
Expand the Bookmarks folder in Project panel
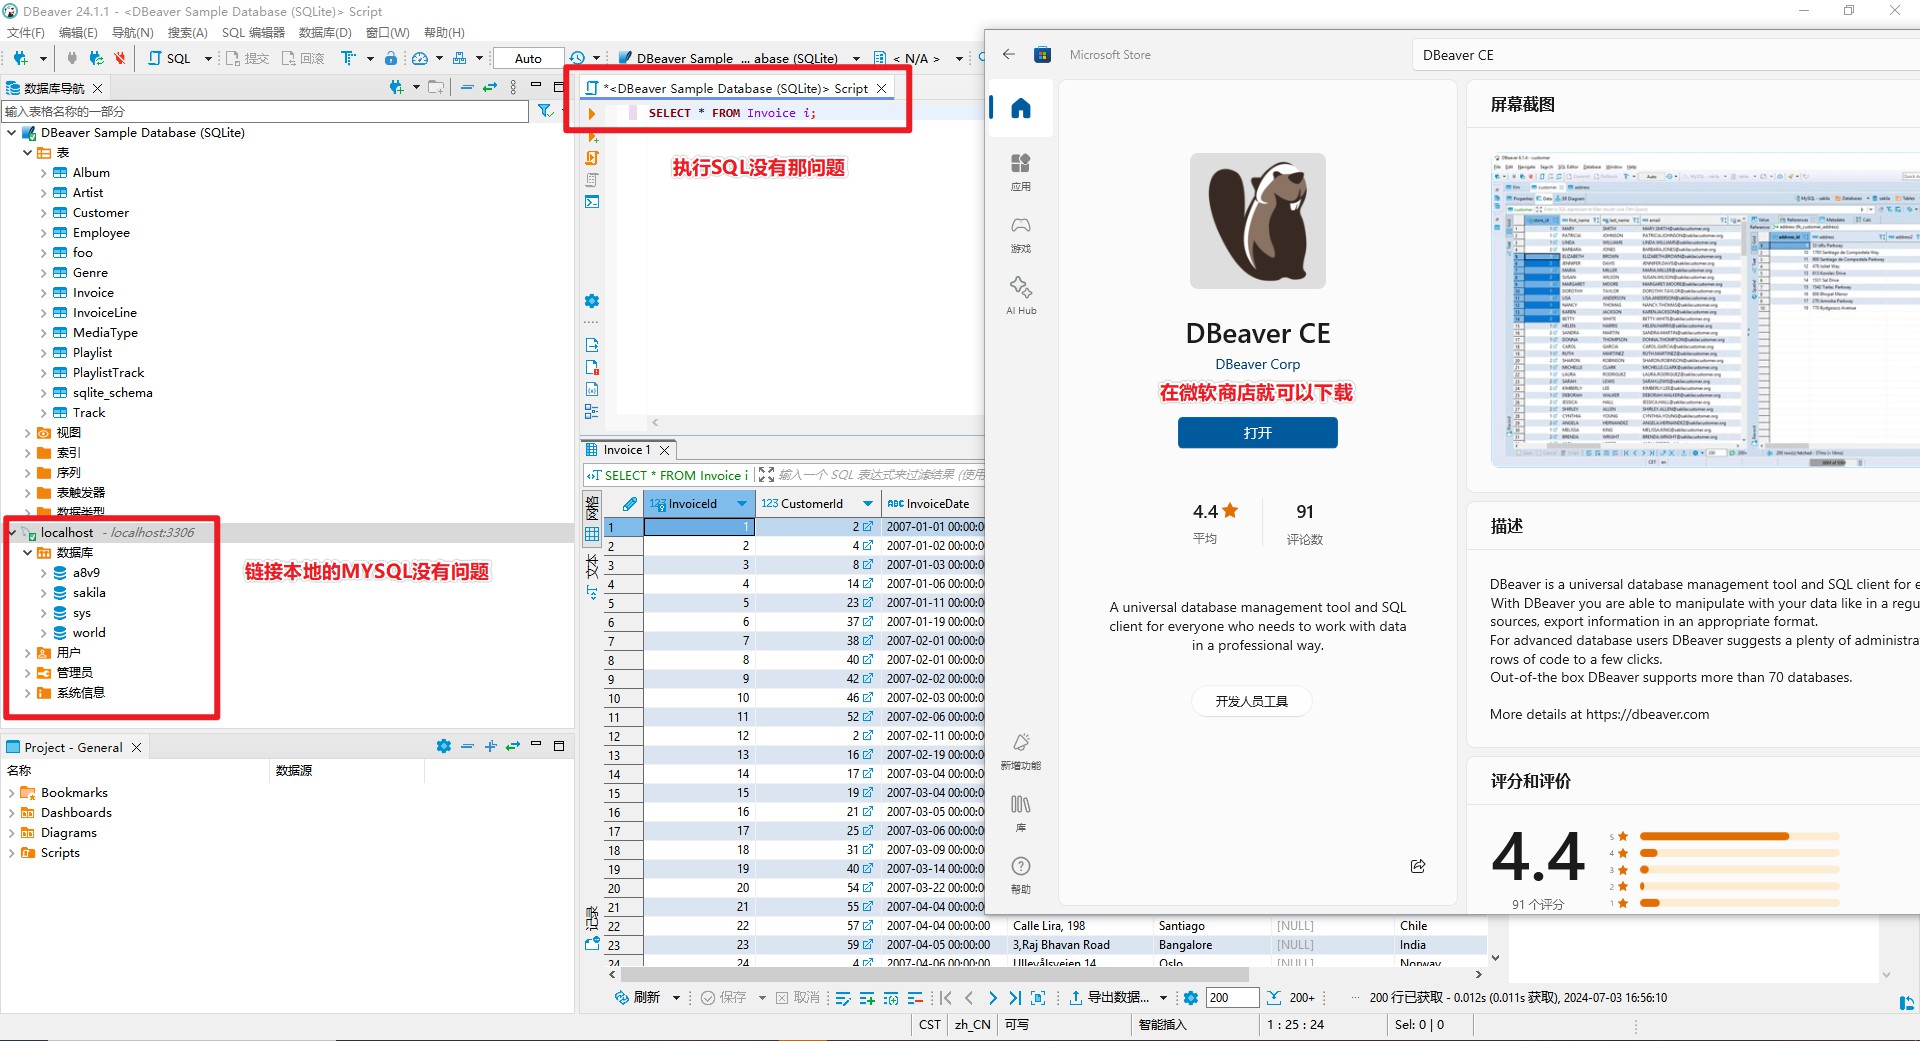pos(11,793)
